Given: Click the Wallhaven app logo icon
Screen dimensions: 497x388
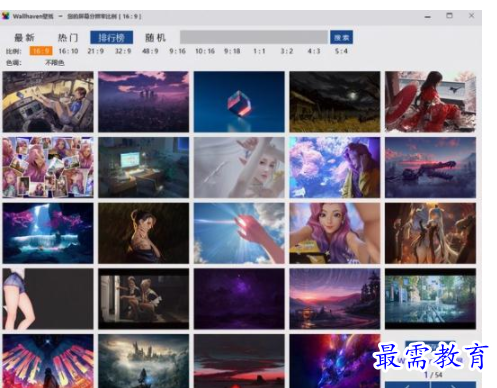Looking at the screenshot, I should click(x=6, y=16).
